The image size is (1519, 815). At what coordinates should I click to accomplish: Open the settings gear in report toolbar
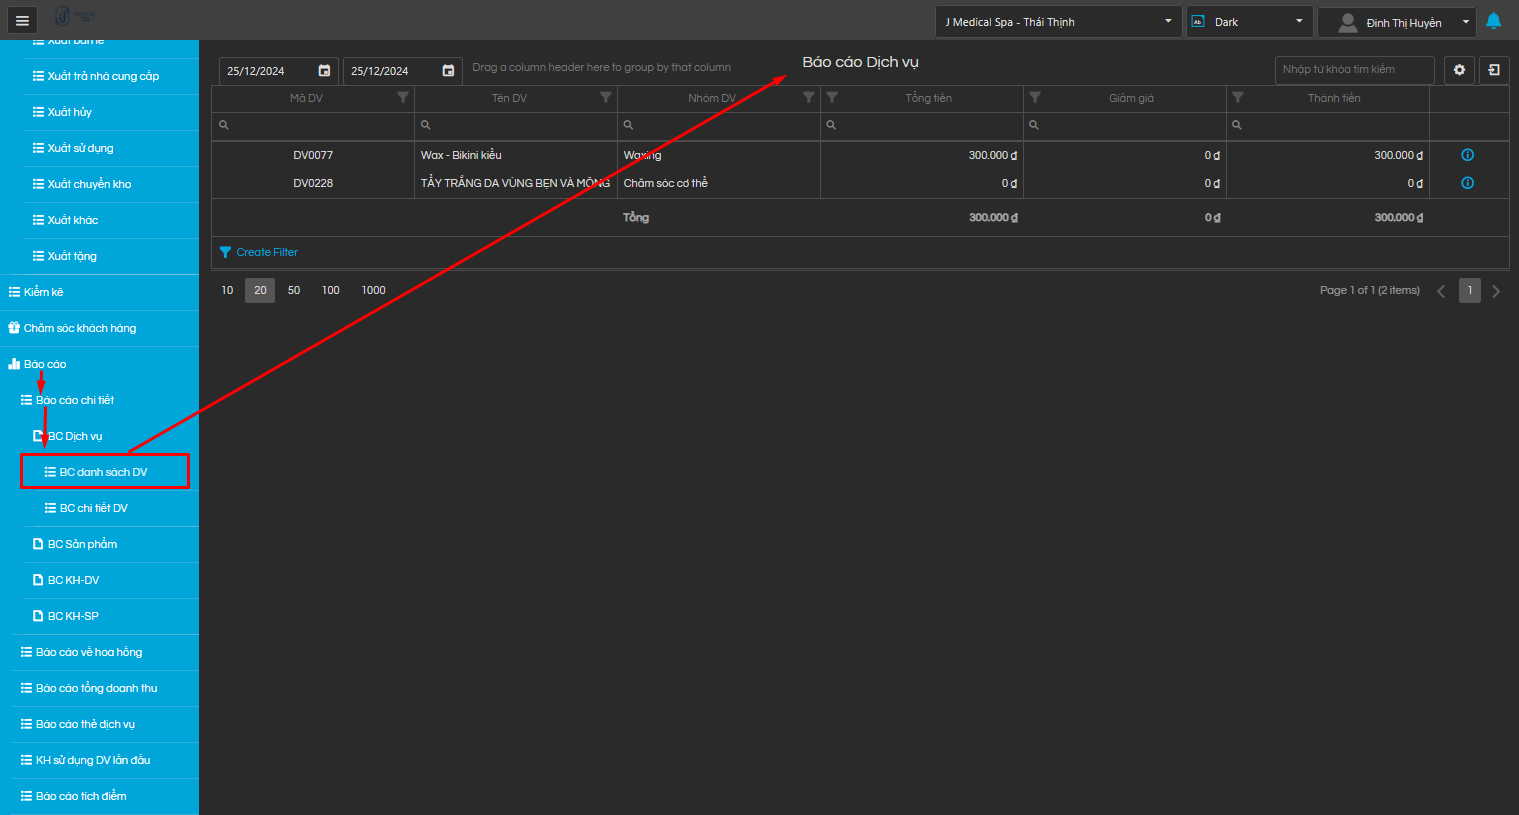pyautogui.click(x=1459, y=70)
